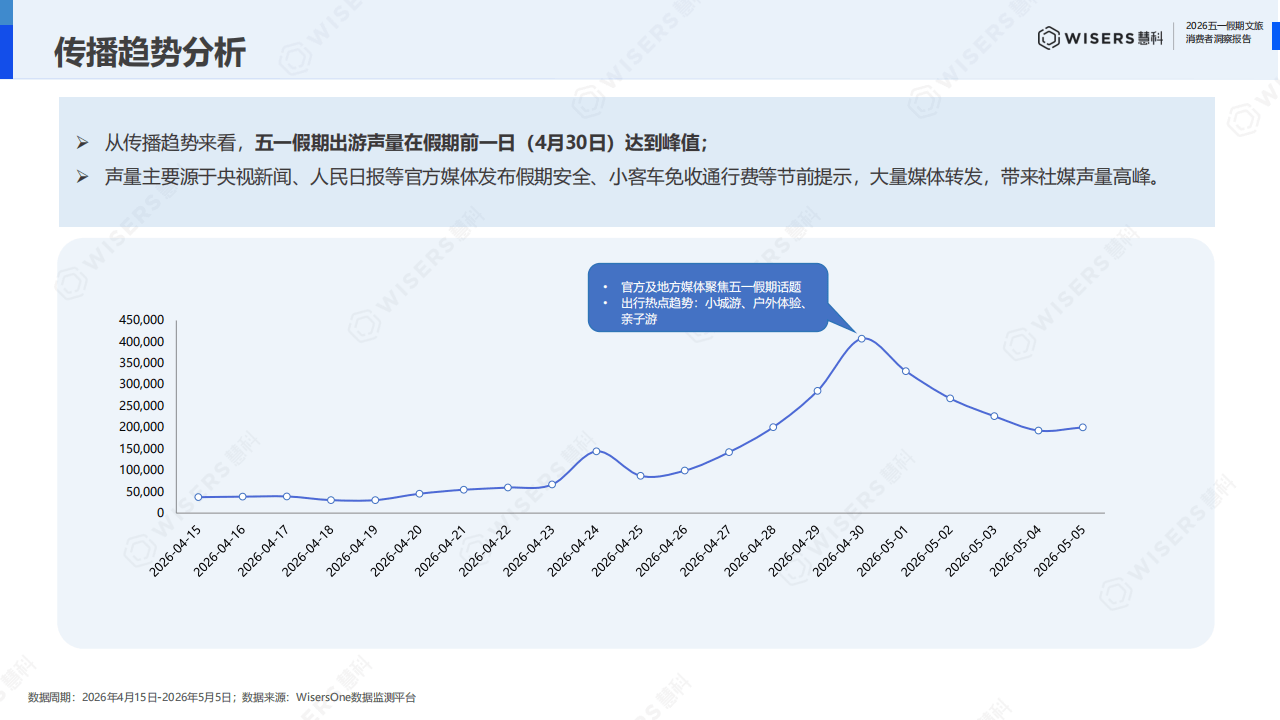1280x720 pixels.
Task: Select the last data point for 2026-05-05
Action: coord(1082,427)
